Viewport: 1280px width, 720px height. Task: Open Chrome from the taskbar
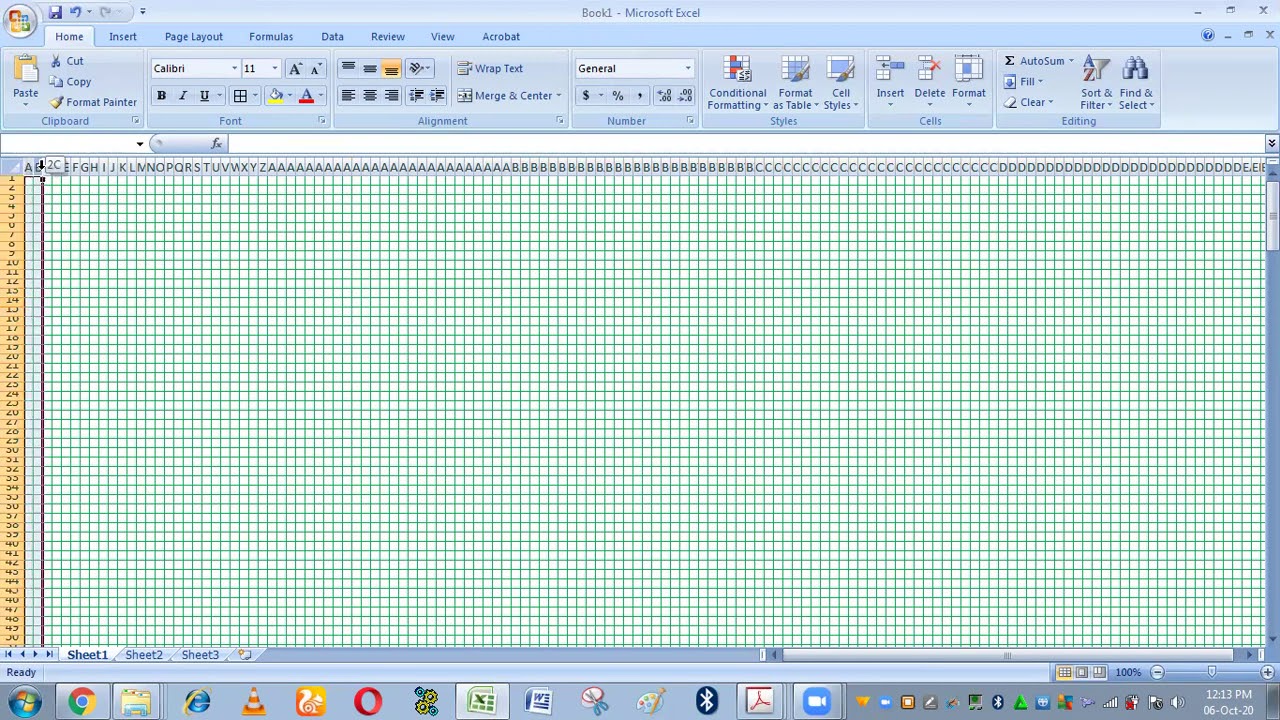(82, 701)
